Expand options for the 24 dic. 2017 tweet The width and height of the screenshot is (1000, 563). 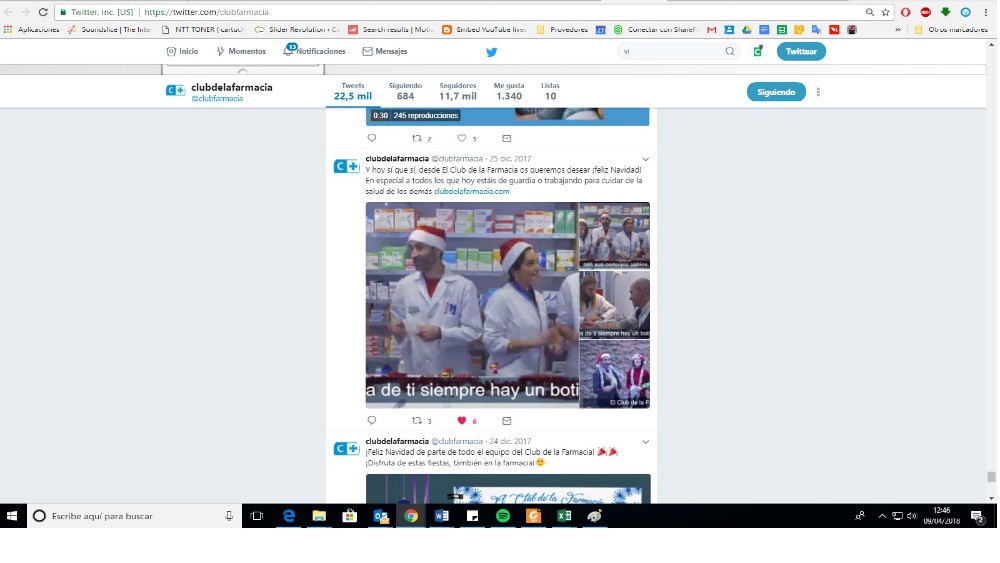pos(645,441)
